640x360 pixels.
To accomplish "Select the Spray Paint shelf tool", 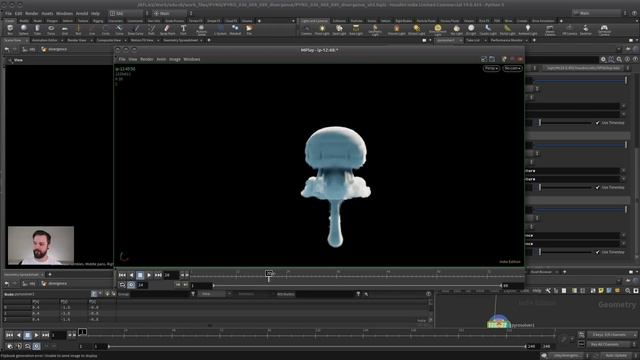I will pyautogui.click(x=167, y=29).
